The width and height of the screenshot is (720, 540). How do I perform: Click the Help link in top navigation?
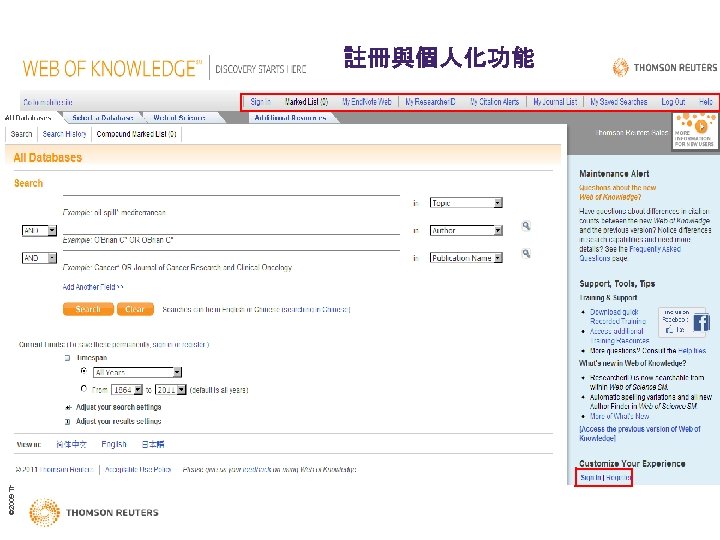(x=706, y=101)
